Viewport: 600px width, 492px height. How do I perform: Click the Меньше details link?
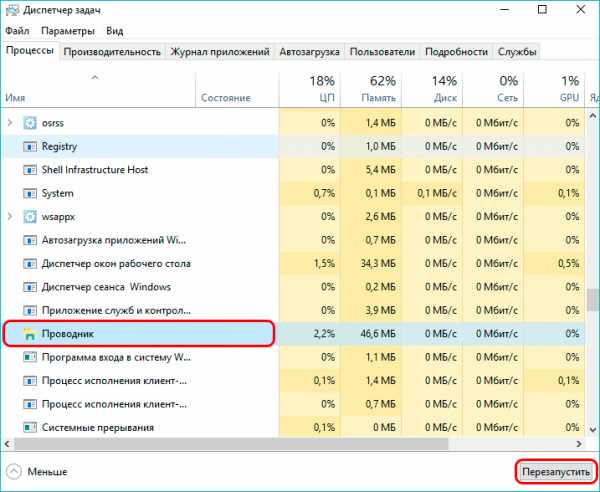point(47,472)
